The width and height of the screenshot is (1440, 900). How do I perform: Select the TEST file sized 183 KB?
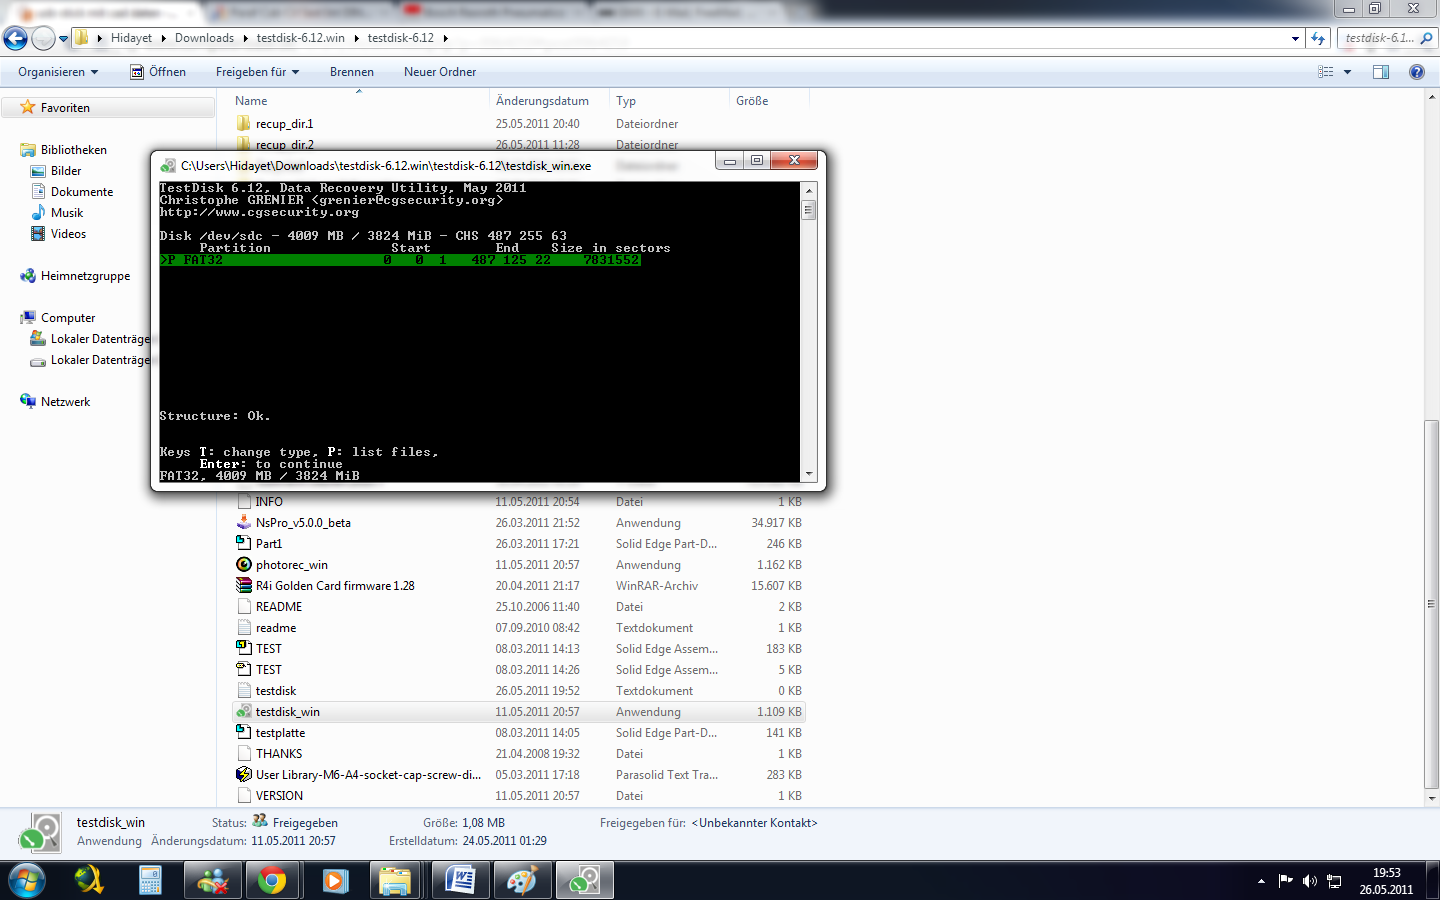518,649
